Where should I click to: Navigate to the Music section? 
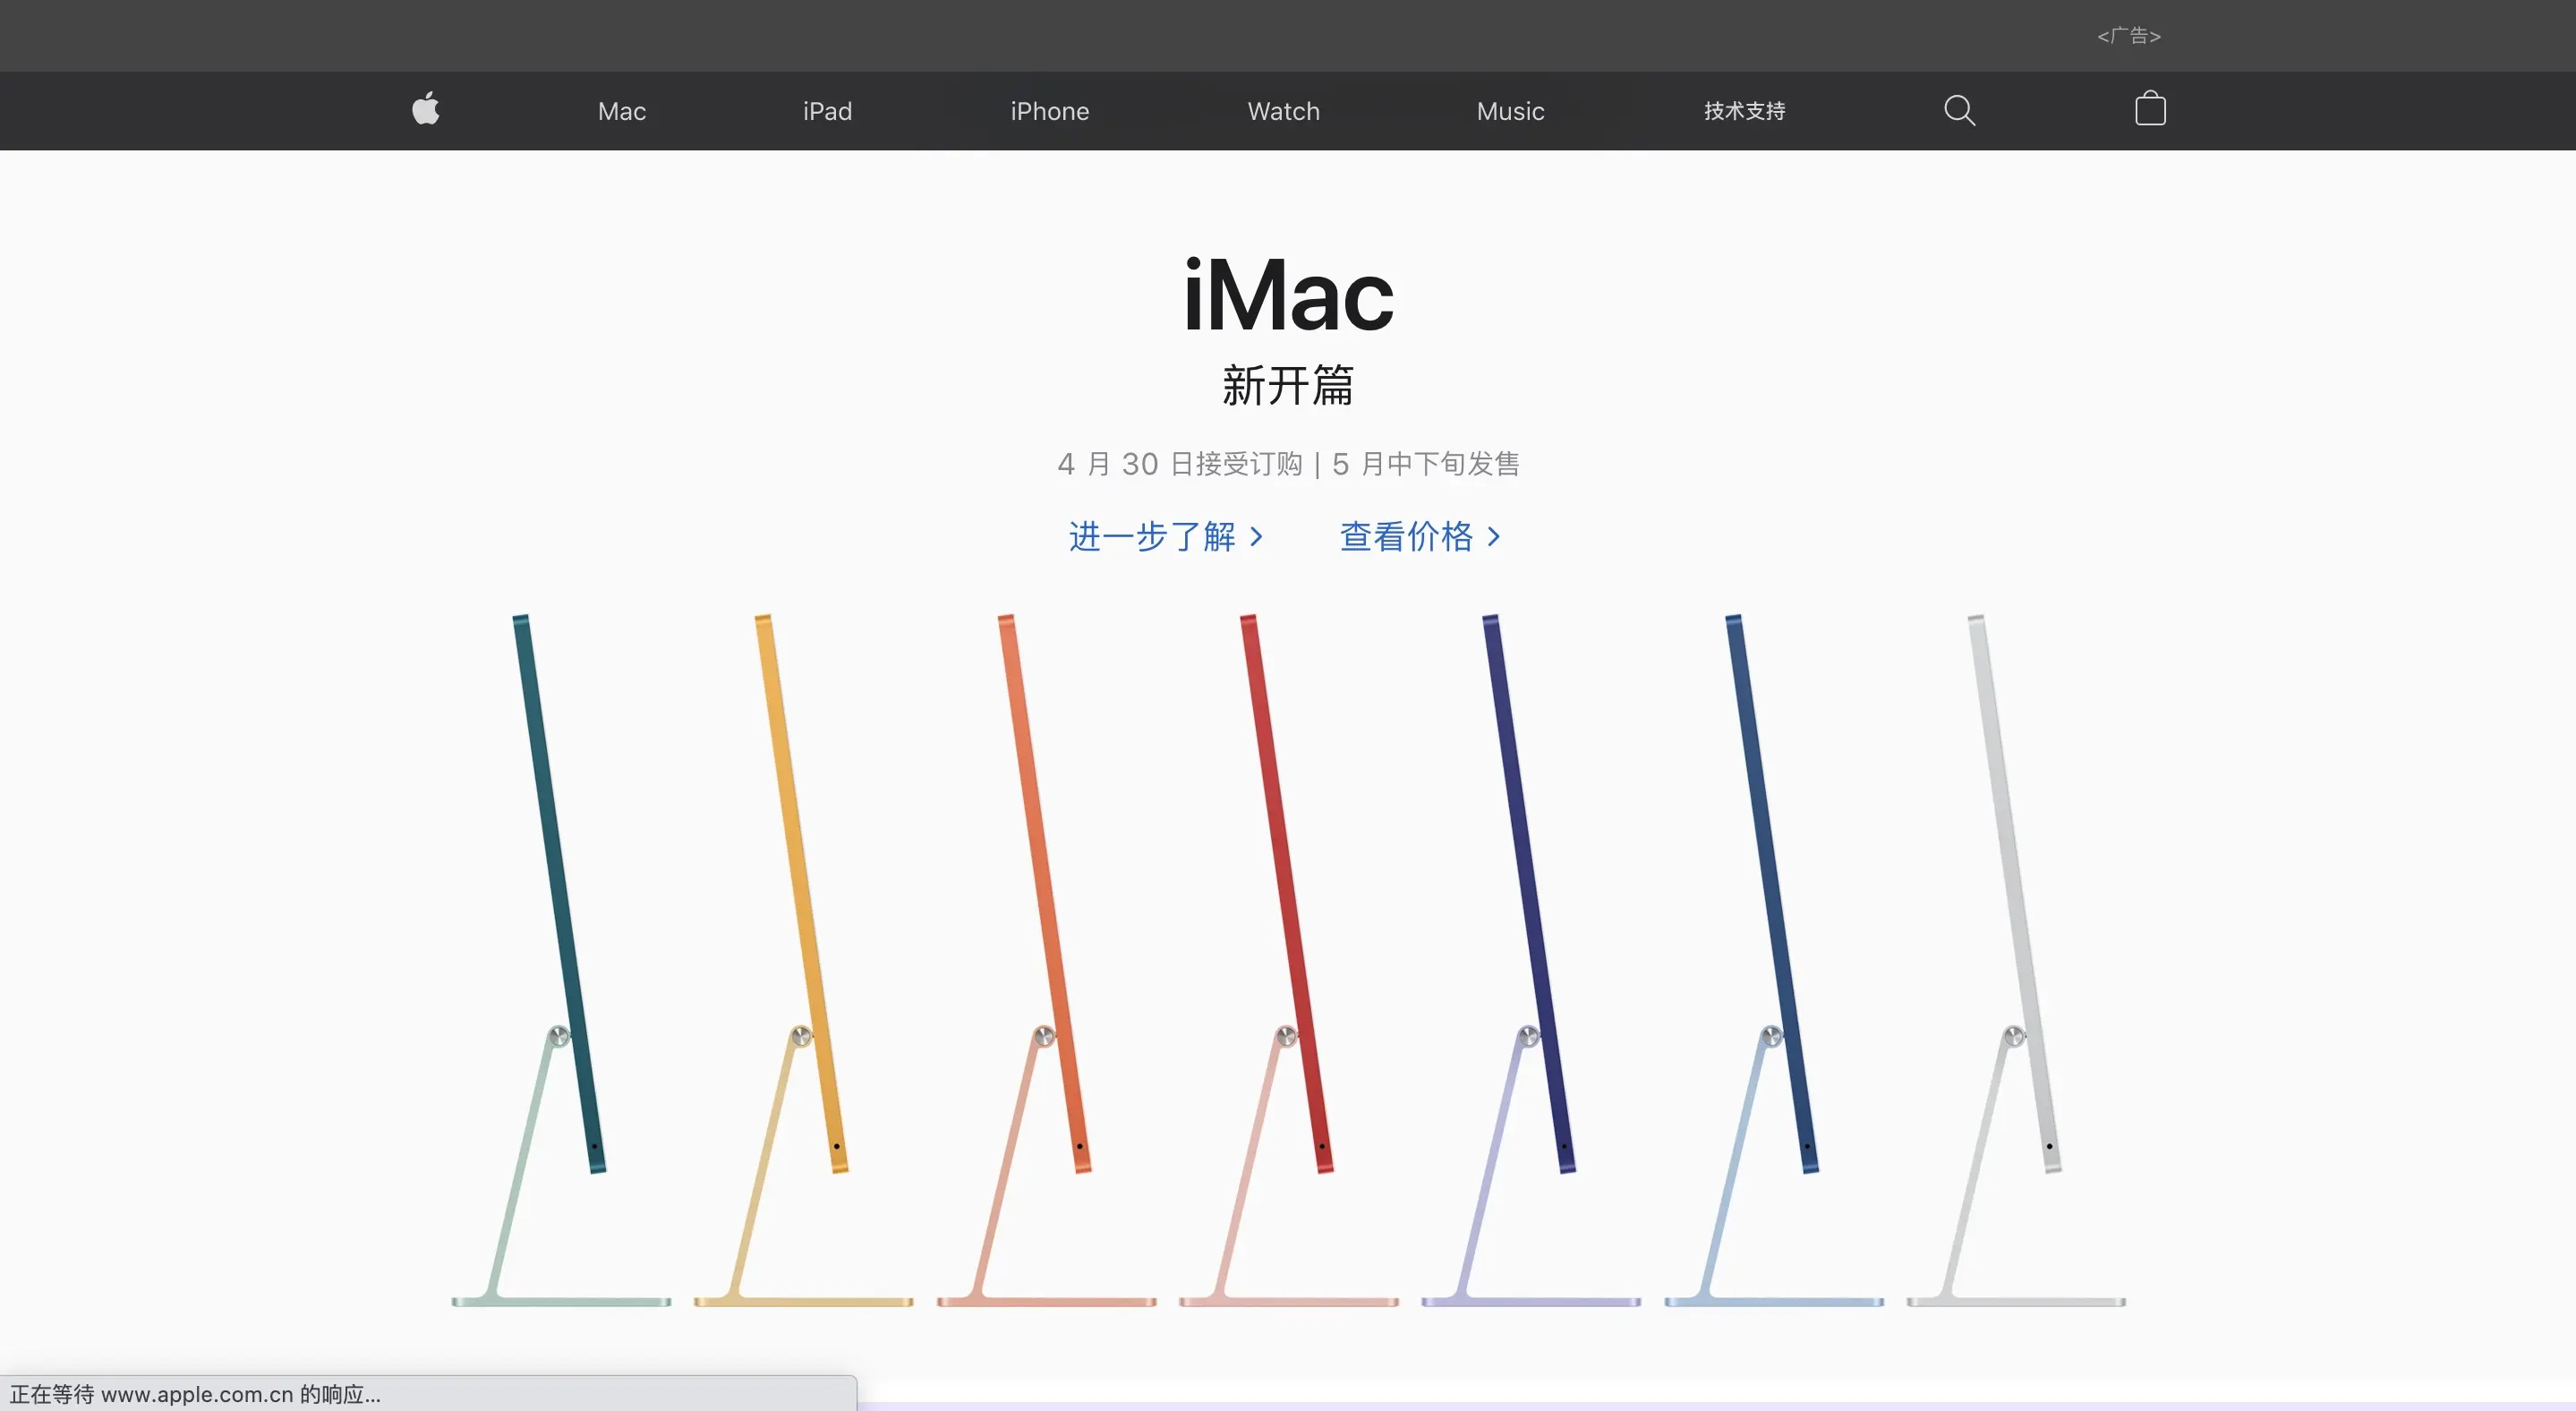pyautogui.click(x=1510, y=111)
